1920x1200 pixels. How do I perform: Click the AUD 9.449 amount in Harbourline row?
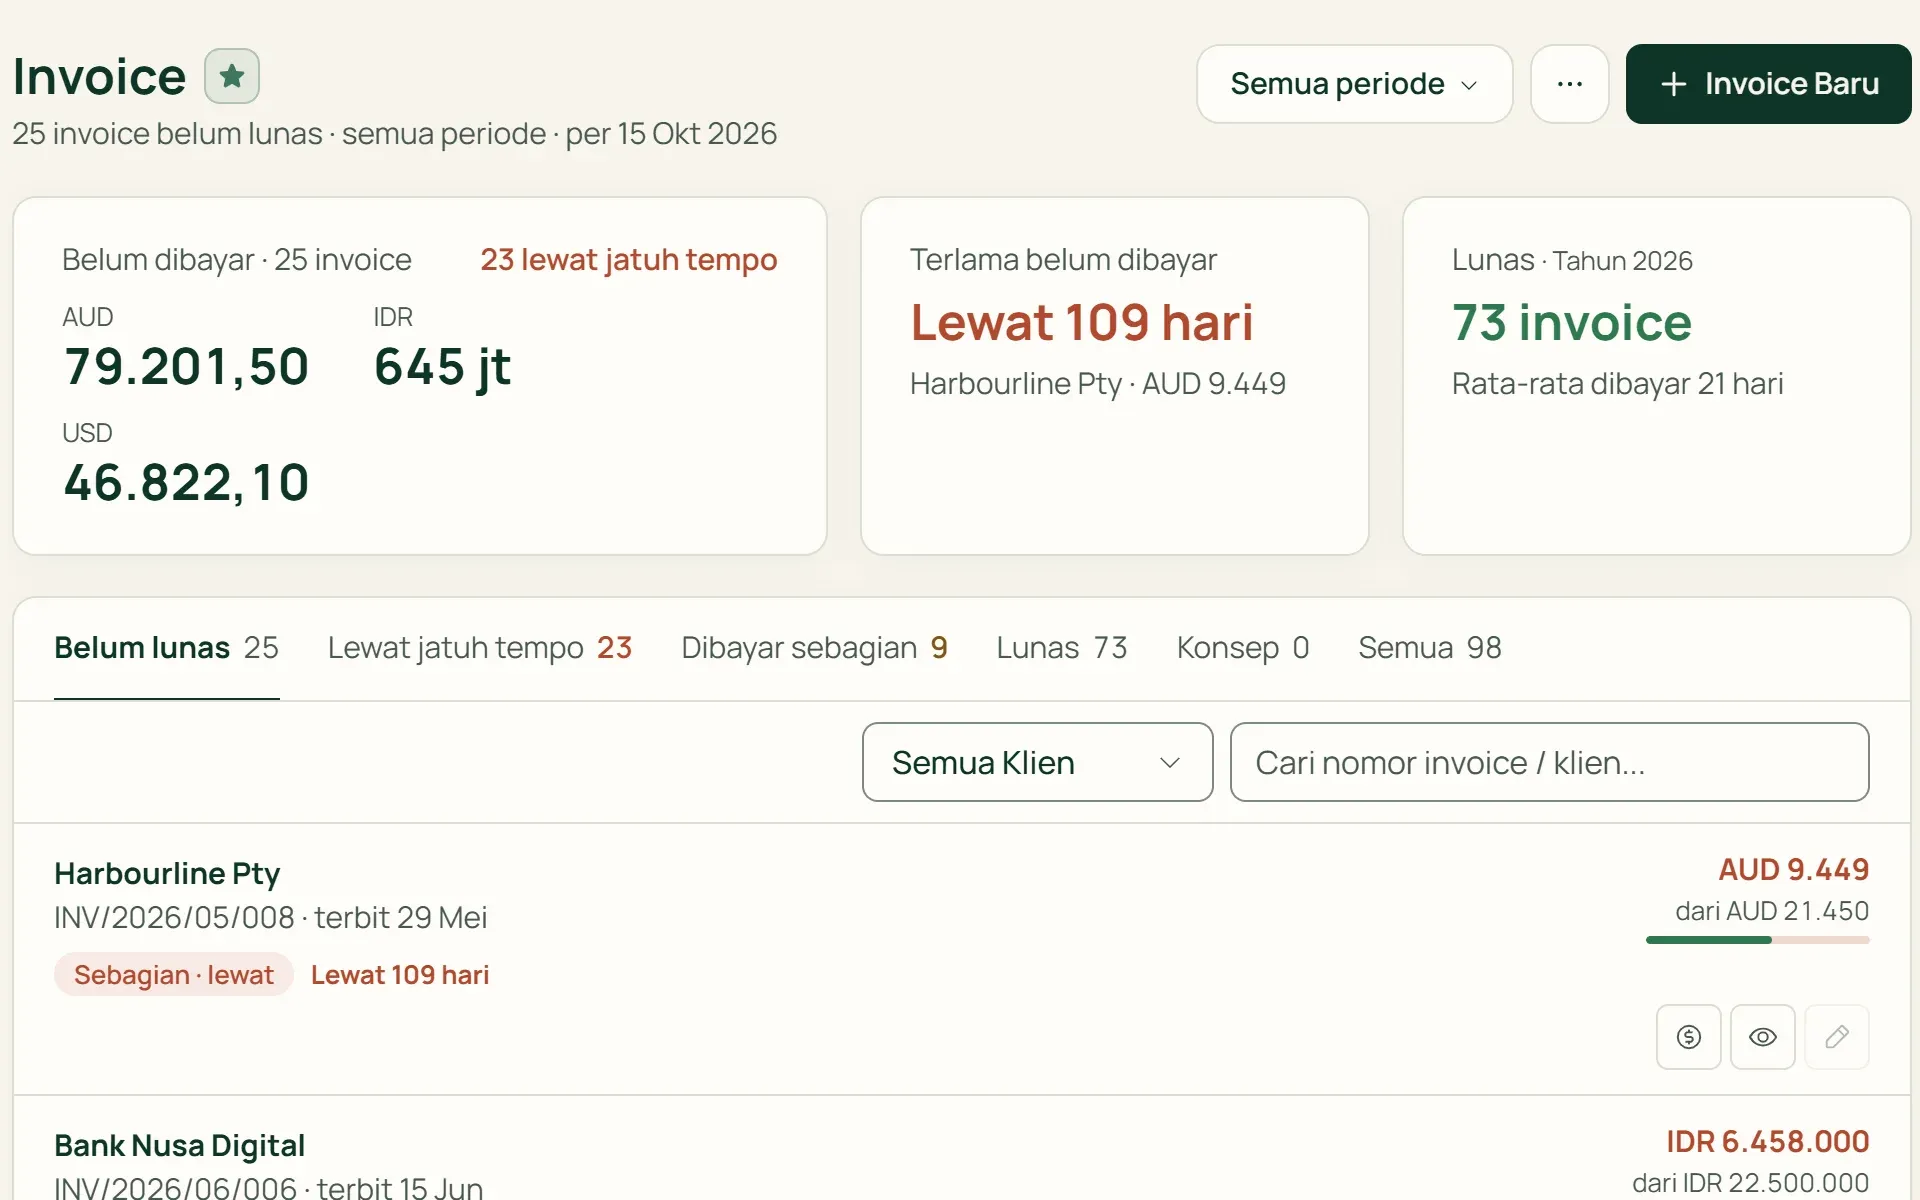click(1794, 870)
